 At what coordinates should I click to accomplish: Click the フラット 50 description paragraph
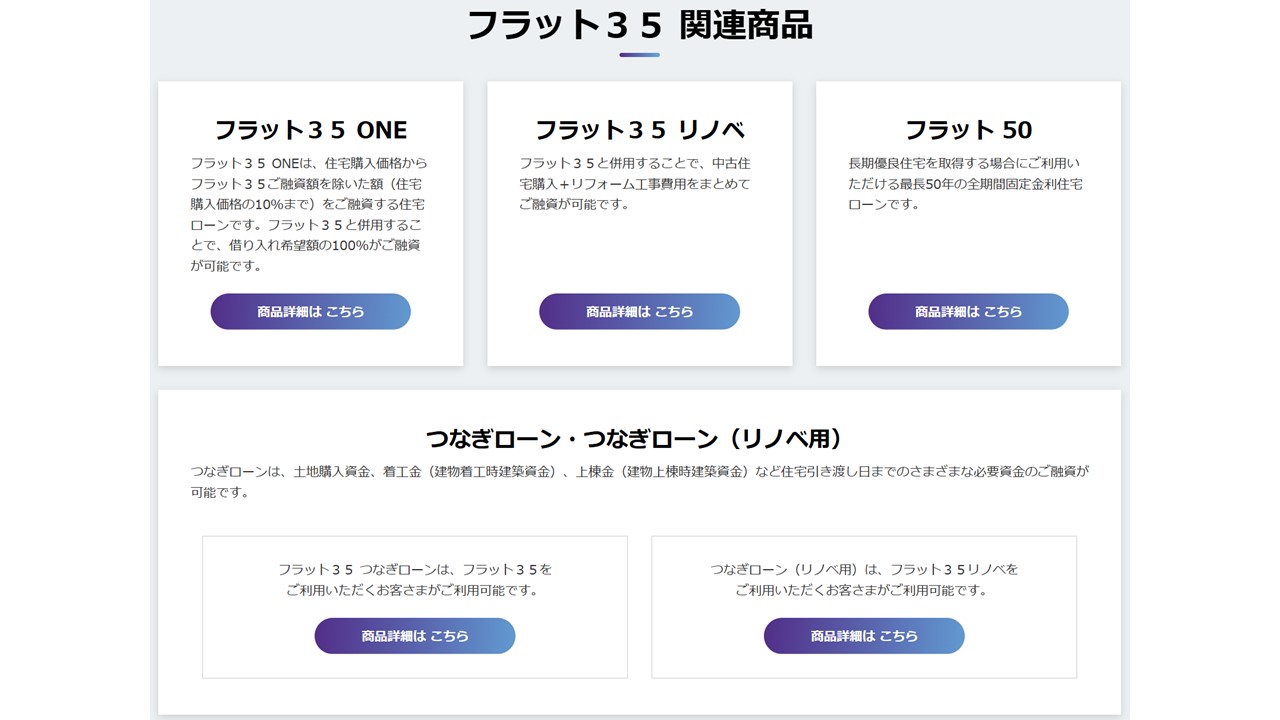964,183
